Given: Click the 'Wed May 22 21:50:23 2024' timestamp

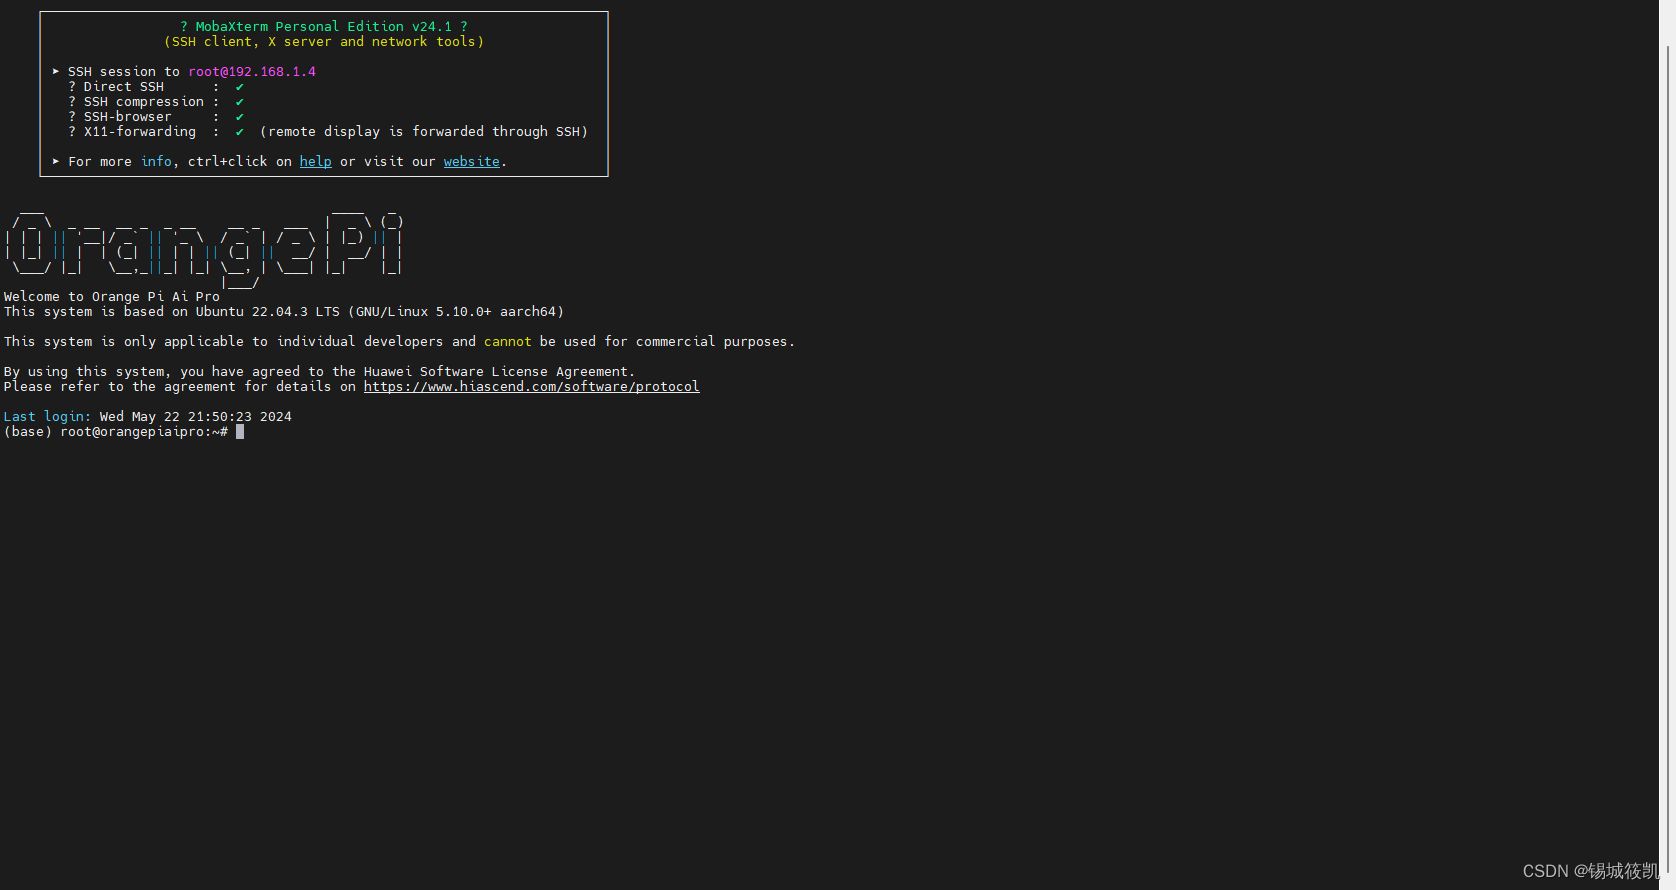Looking at the screenshot, I should pos(196,417).
